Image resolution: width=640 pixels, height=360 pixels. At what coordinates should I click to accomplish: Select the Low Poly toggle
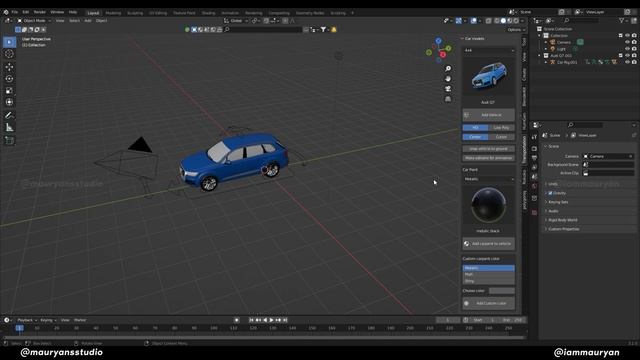tap(502, 128)
